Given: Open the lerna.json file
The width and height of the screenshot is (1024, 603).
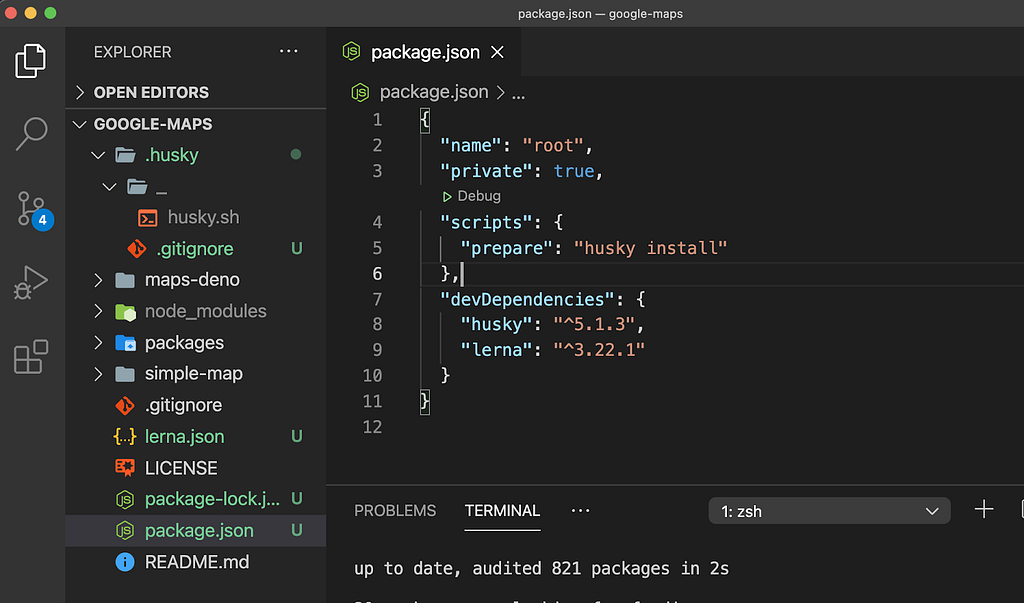Looking at the screenshot, I should click(196, 436).
